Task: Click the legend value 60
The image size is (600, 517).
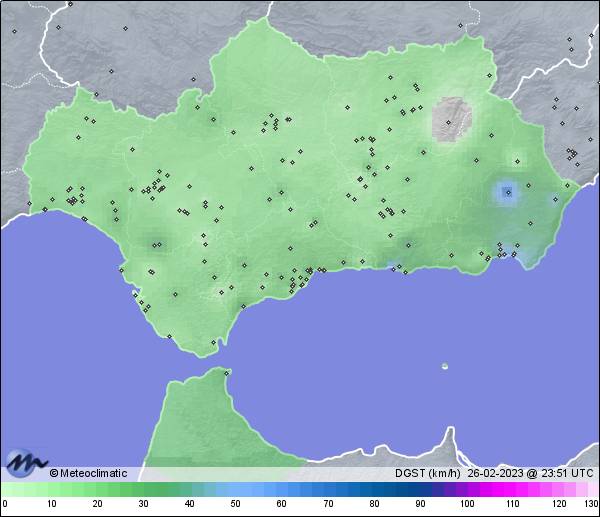Action: click(x=281, y=504)
